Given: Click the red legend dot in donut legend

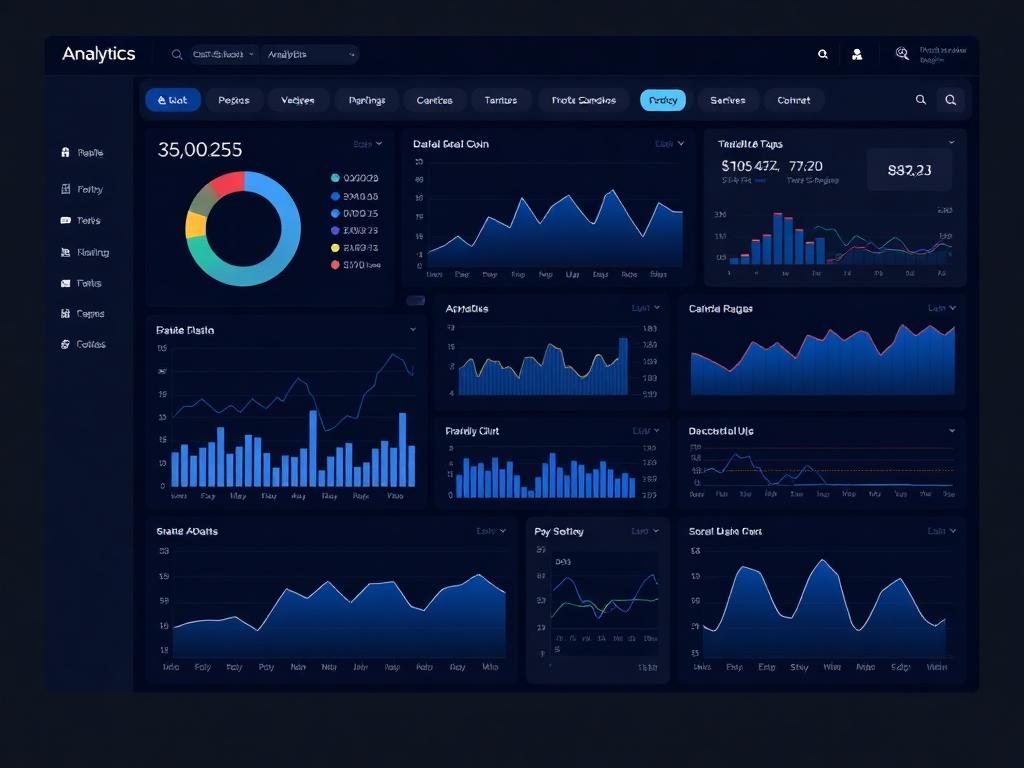Looking at the screenshot, I should [x=335, y=264].
